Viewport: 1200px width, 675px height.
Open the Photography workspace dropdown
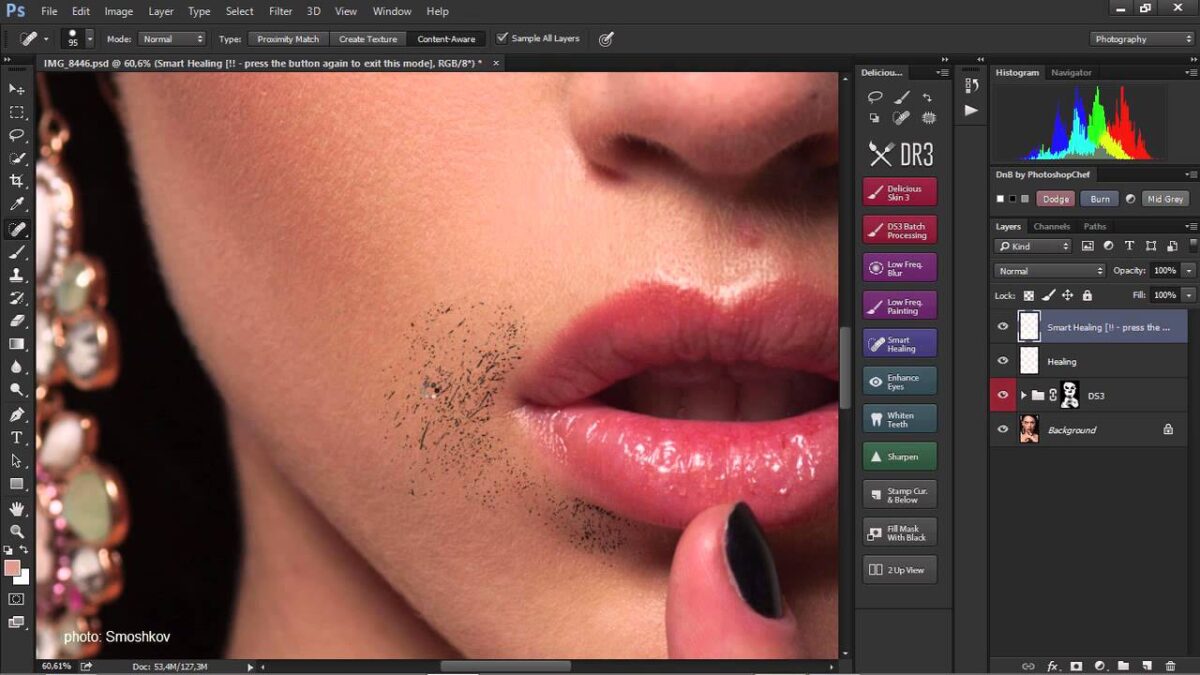point(1142,39)
